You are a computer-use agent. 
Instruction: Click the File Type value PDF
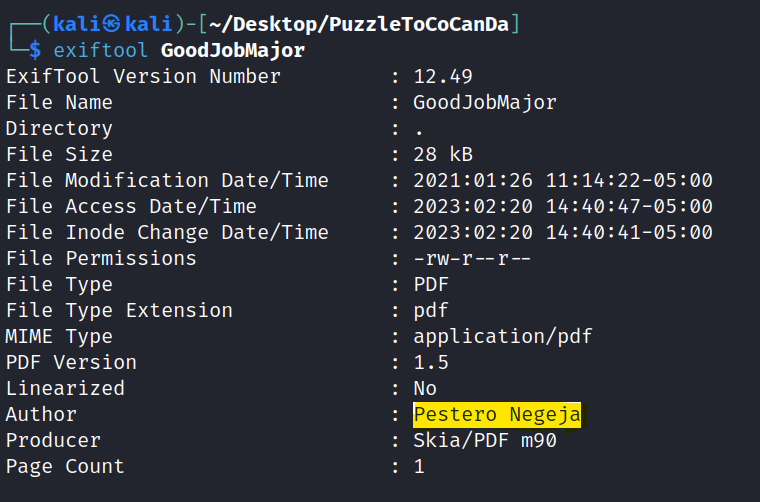(431, 284)
